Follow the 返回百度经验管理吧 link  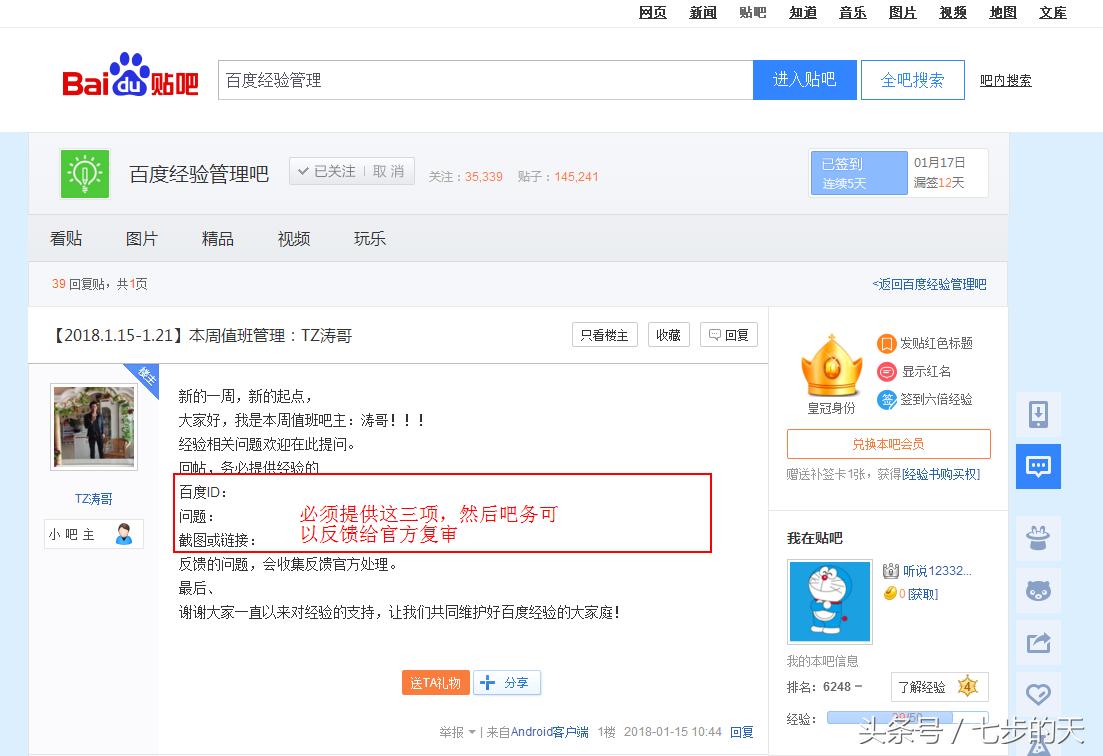[932, 284]
